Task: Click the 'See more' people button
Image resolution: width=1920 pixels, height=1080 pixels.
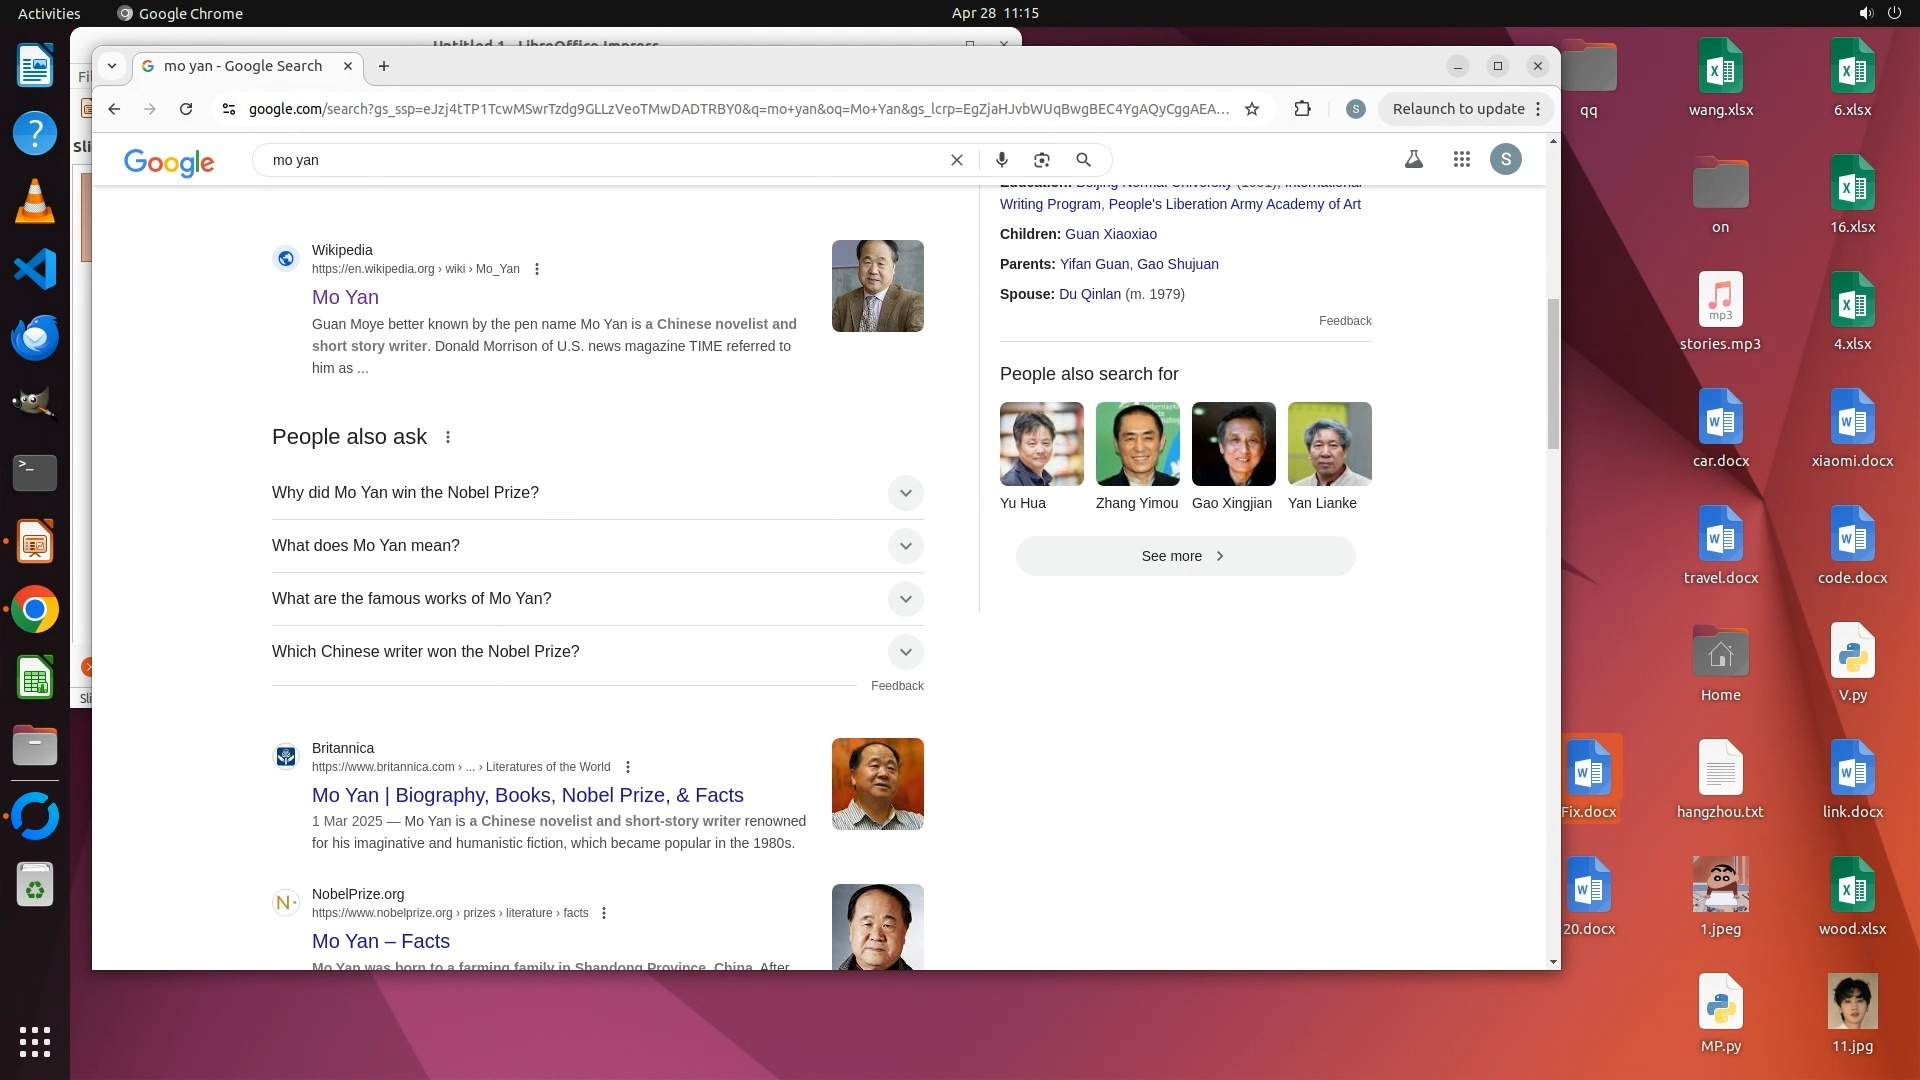Action: (x=1185, y=556)
